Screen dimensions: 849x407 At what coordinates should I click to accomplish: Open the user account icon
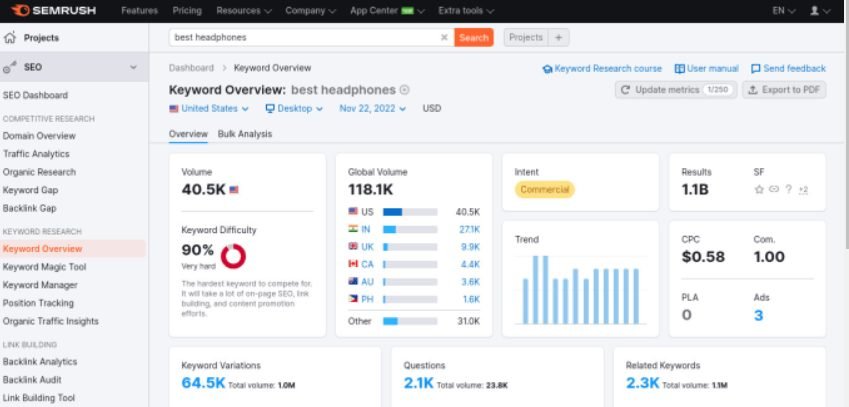click(x=814, y=10)
